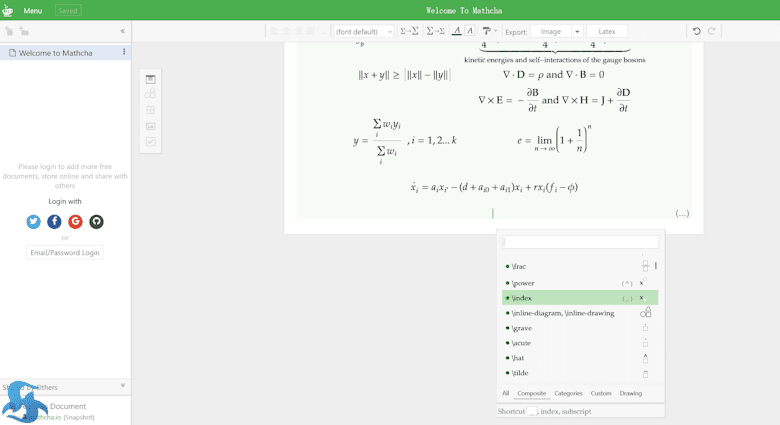The width and height of the screenshot is (780, 425).
Task: Open options for Welcome to Mathcha document
Action: (124, 52)
